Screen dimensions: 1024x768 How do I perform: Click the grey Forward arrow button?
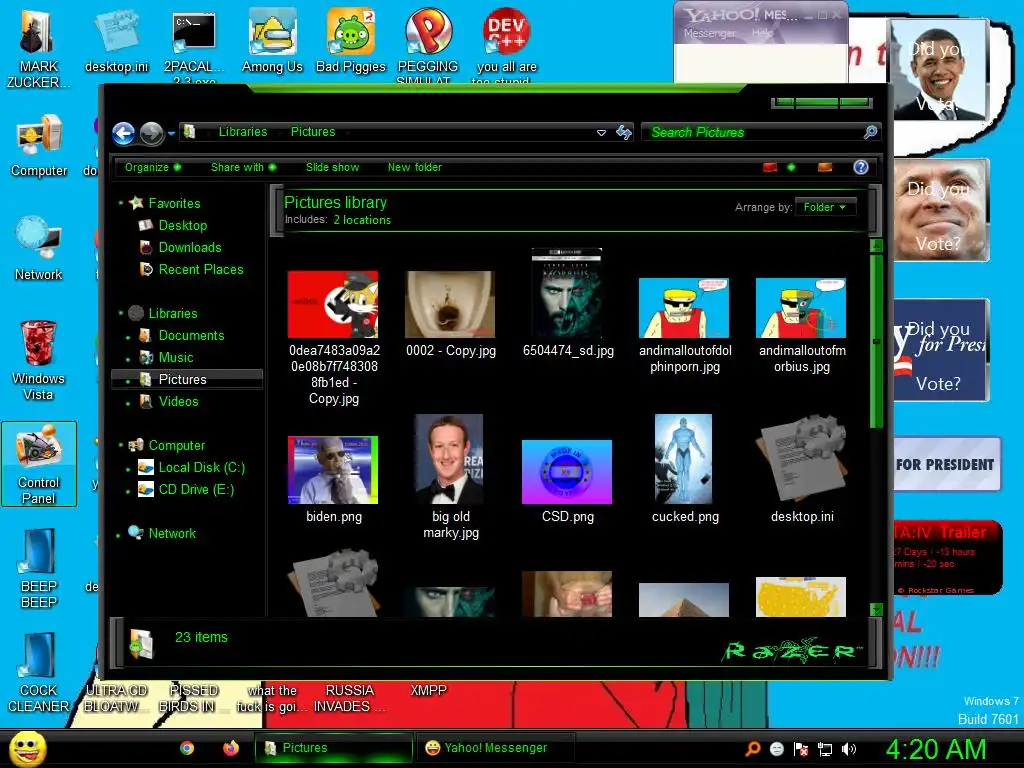[152, 133]
